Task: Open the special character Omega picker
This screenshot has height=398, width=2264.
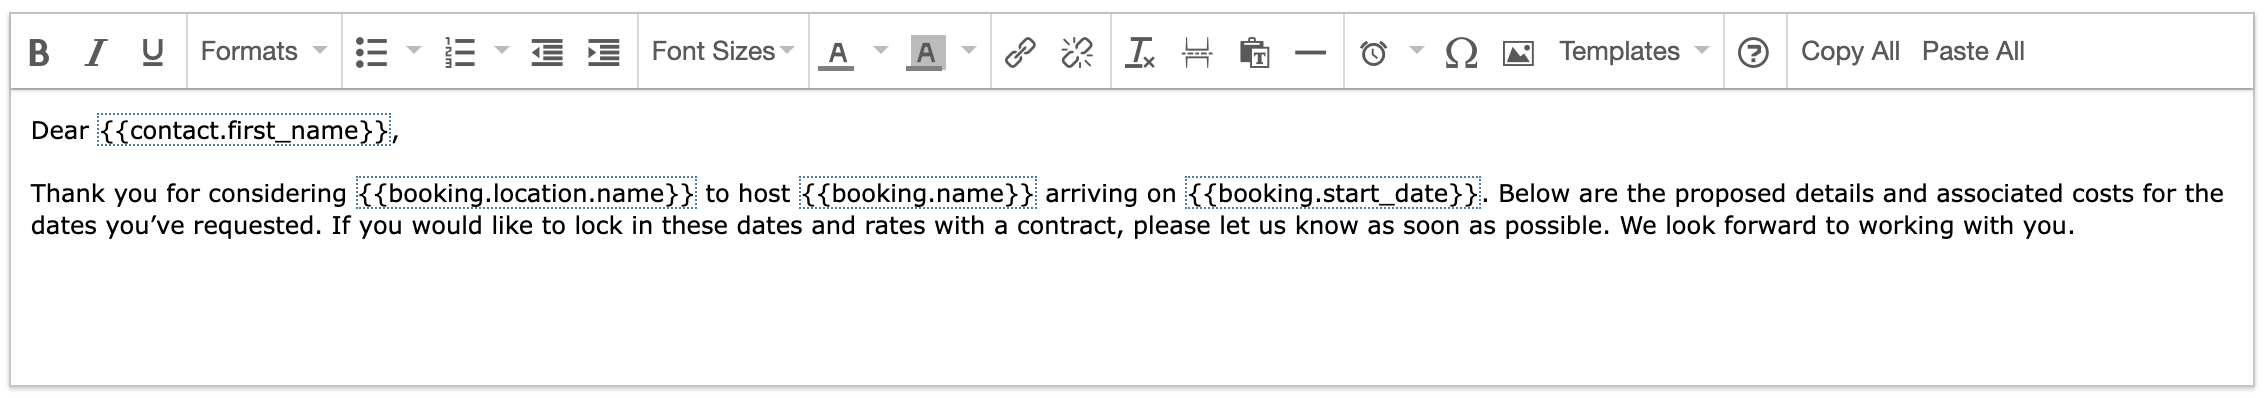Action: tap(1462, 52)
